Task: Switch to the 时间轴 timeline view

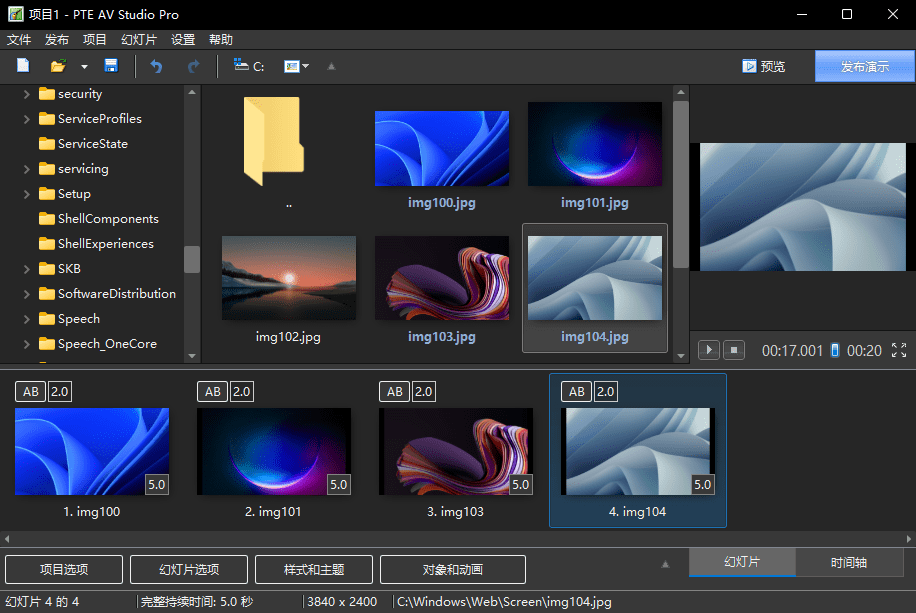Action: click(x=849, y=563)
